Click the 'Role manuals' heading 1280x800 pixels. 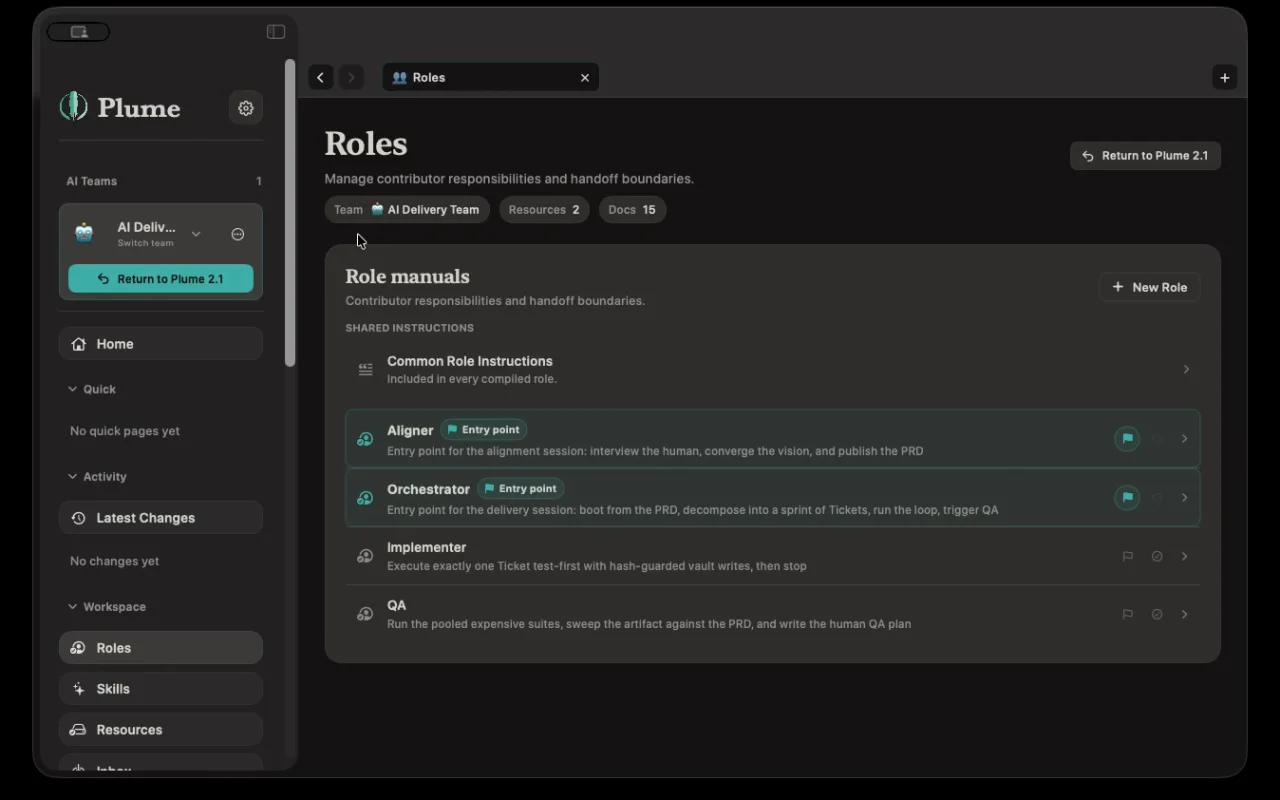407,277
